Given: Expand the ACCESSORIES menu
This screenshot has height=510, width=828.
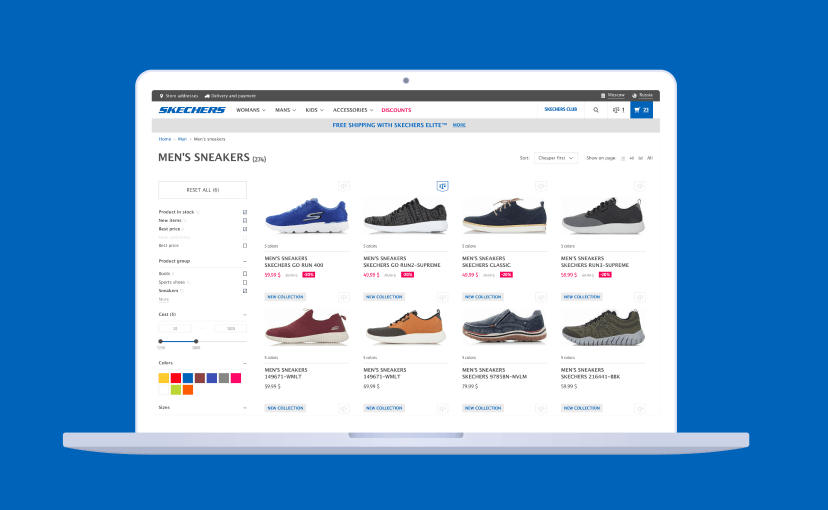Looking at the screenshot, I should (353, 110).
